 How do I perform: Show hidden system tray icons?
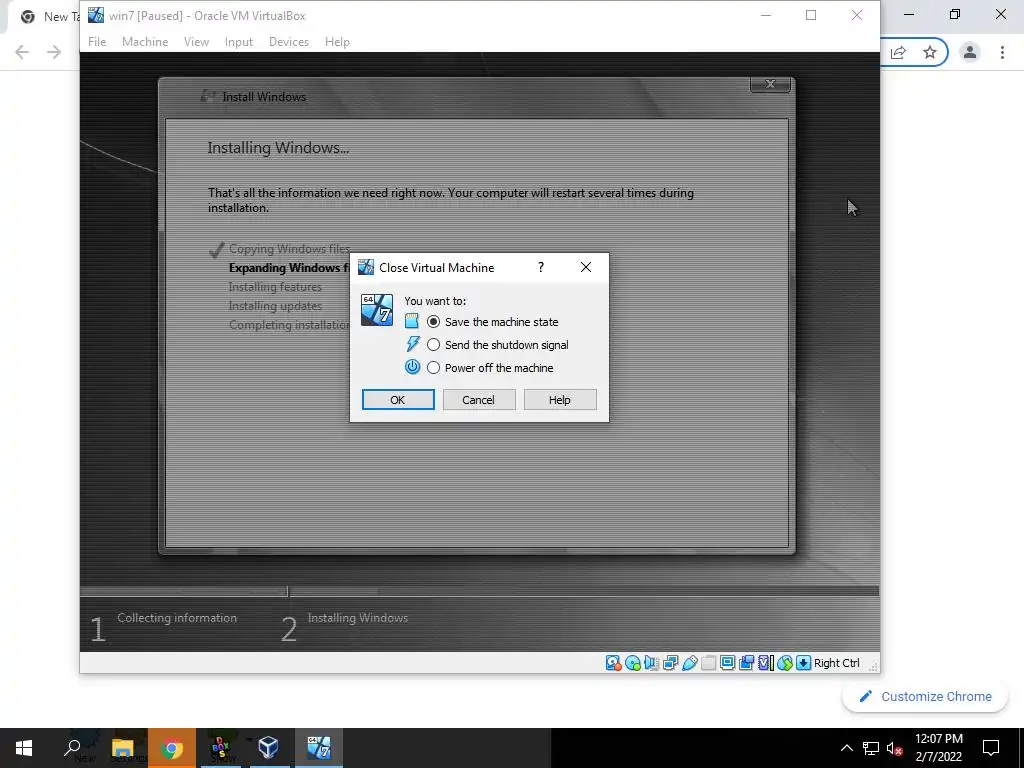[x=846, y=748]
